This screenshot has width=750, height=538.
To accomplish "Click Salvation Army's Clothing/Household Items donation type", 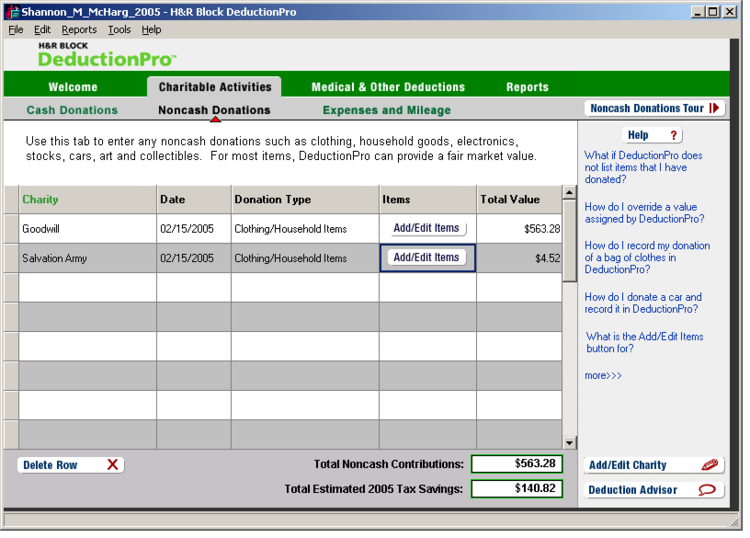I will click(305, 258).
